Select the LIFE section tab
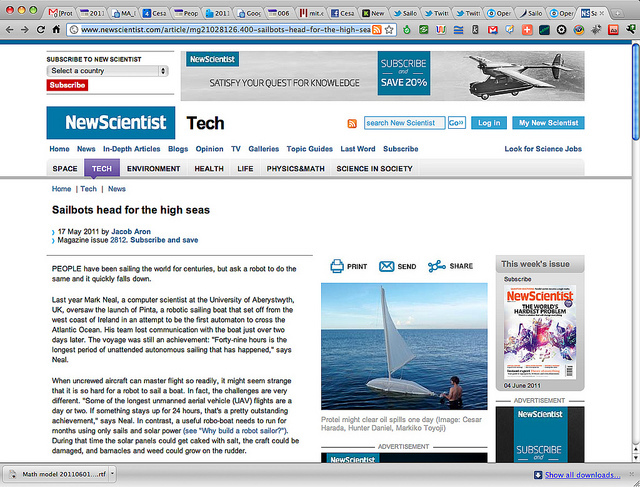The height and width of the screenshot is (487, 640). [x=245, y=169]
